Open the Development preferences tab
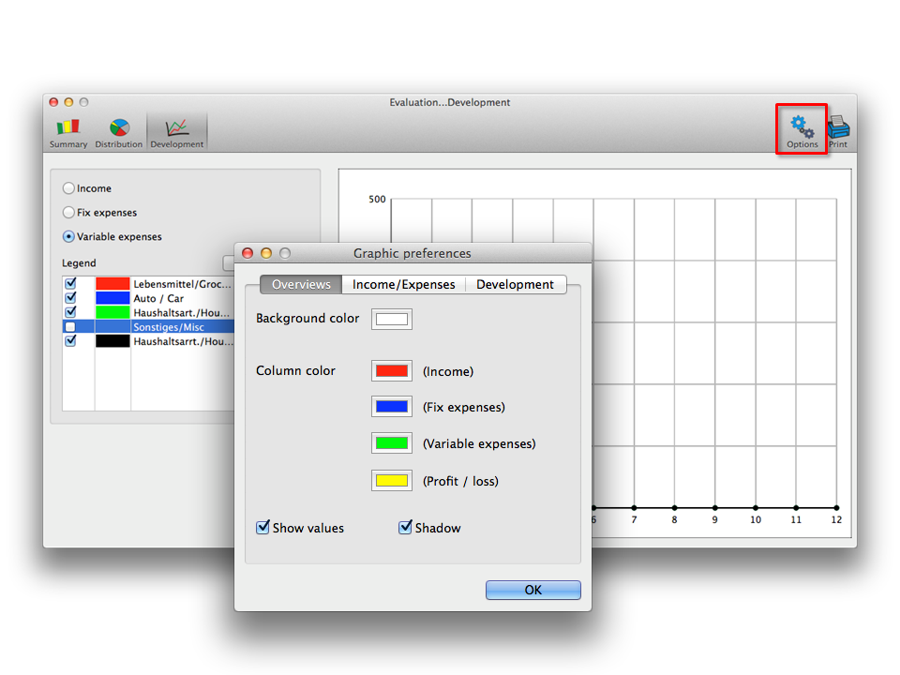Image resolution: width=900 pixels, height=675 pixels. pyautogui.click(x=514, y=285)
